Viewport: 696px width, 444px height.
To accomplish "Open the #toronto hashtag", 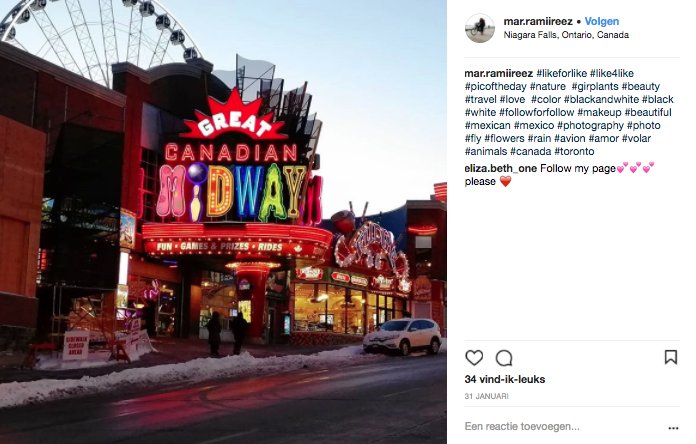I will coord(574,151).
